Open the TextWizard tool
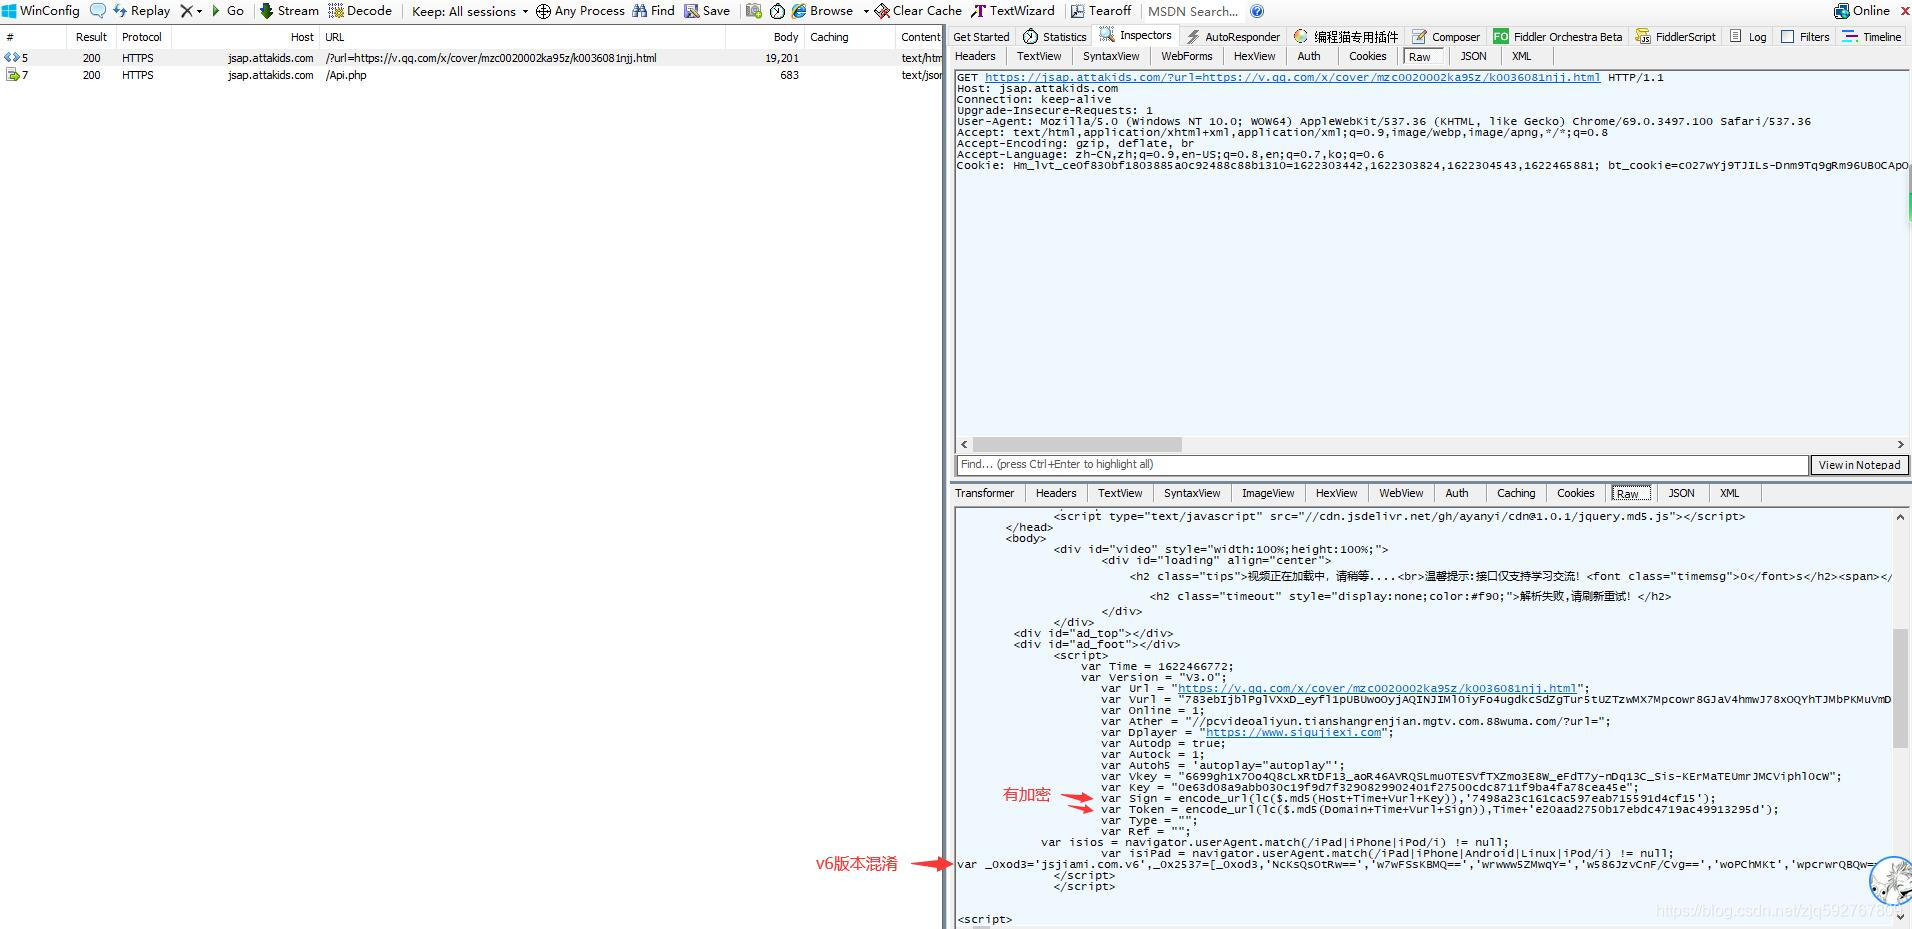1912x929 pixels. pos(1013,11)
